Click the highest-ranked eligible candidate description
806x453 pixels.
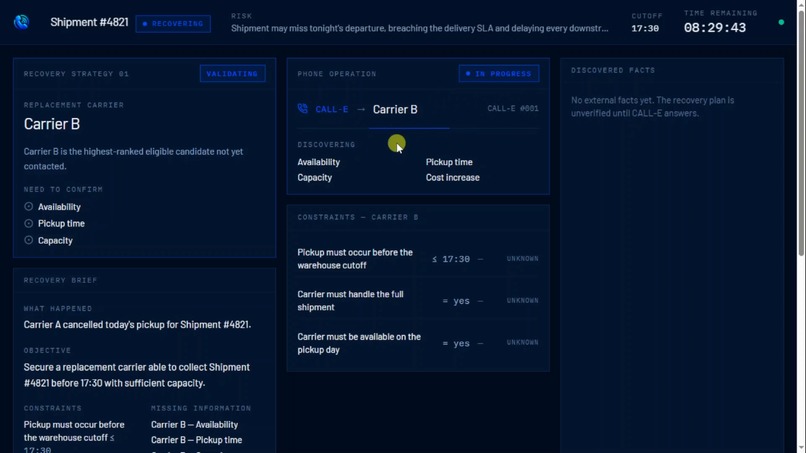click(134, 159)
